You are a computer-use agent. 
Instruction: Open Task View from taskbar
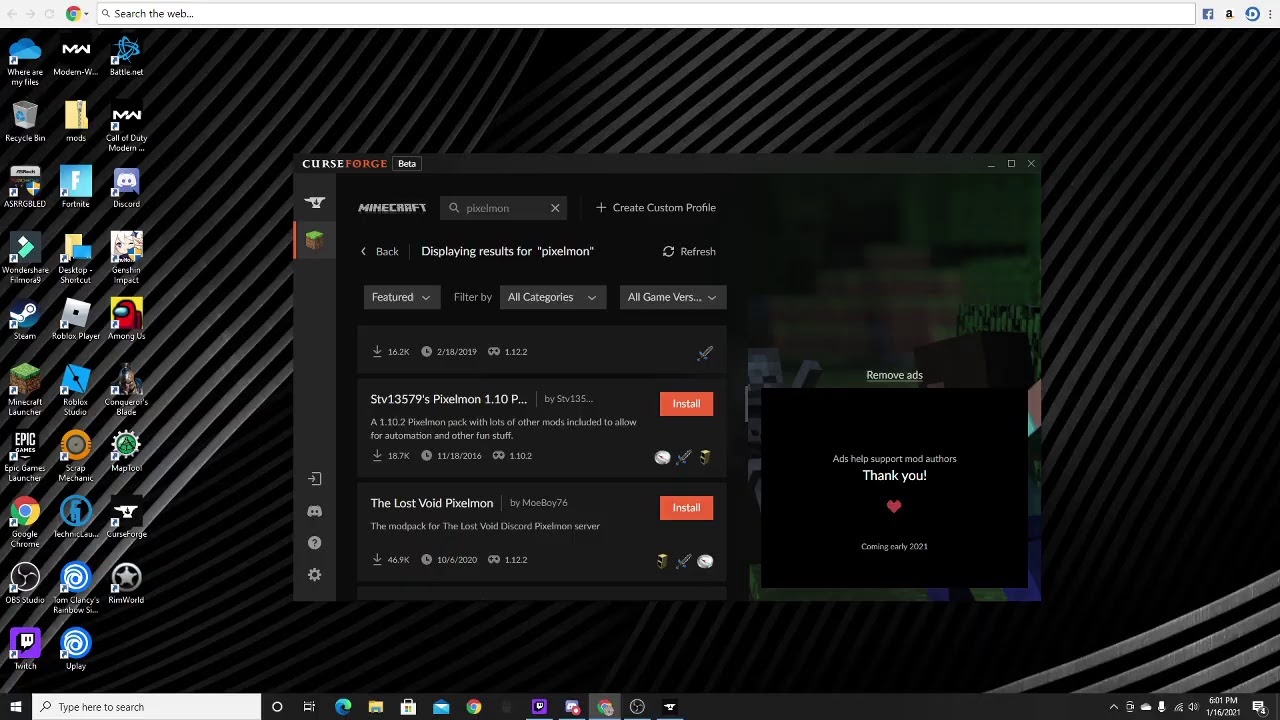pos(309,707)
